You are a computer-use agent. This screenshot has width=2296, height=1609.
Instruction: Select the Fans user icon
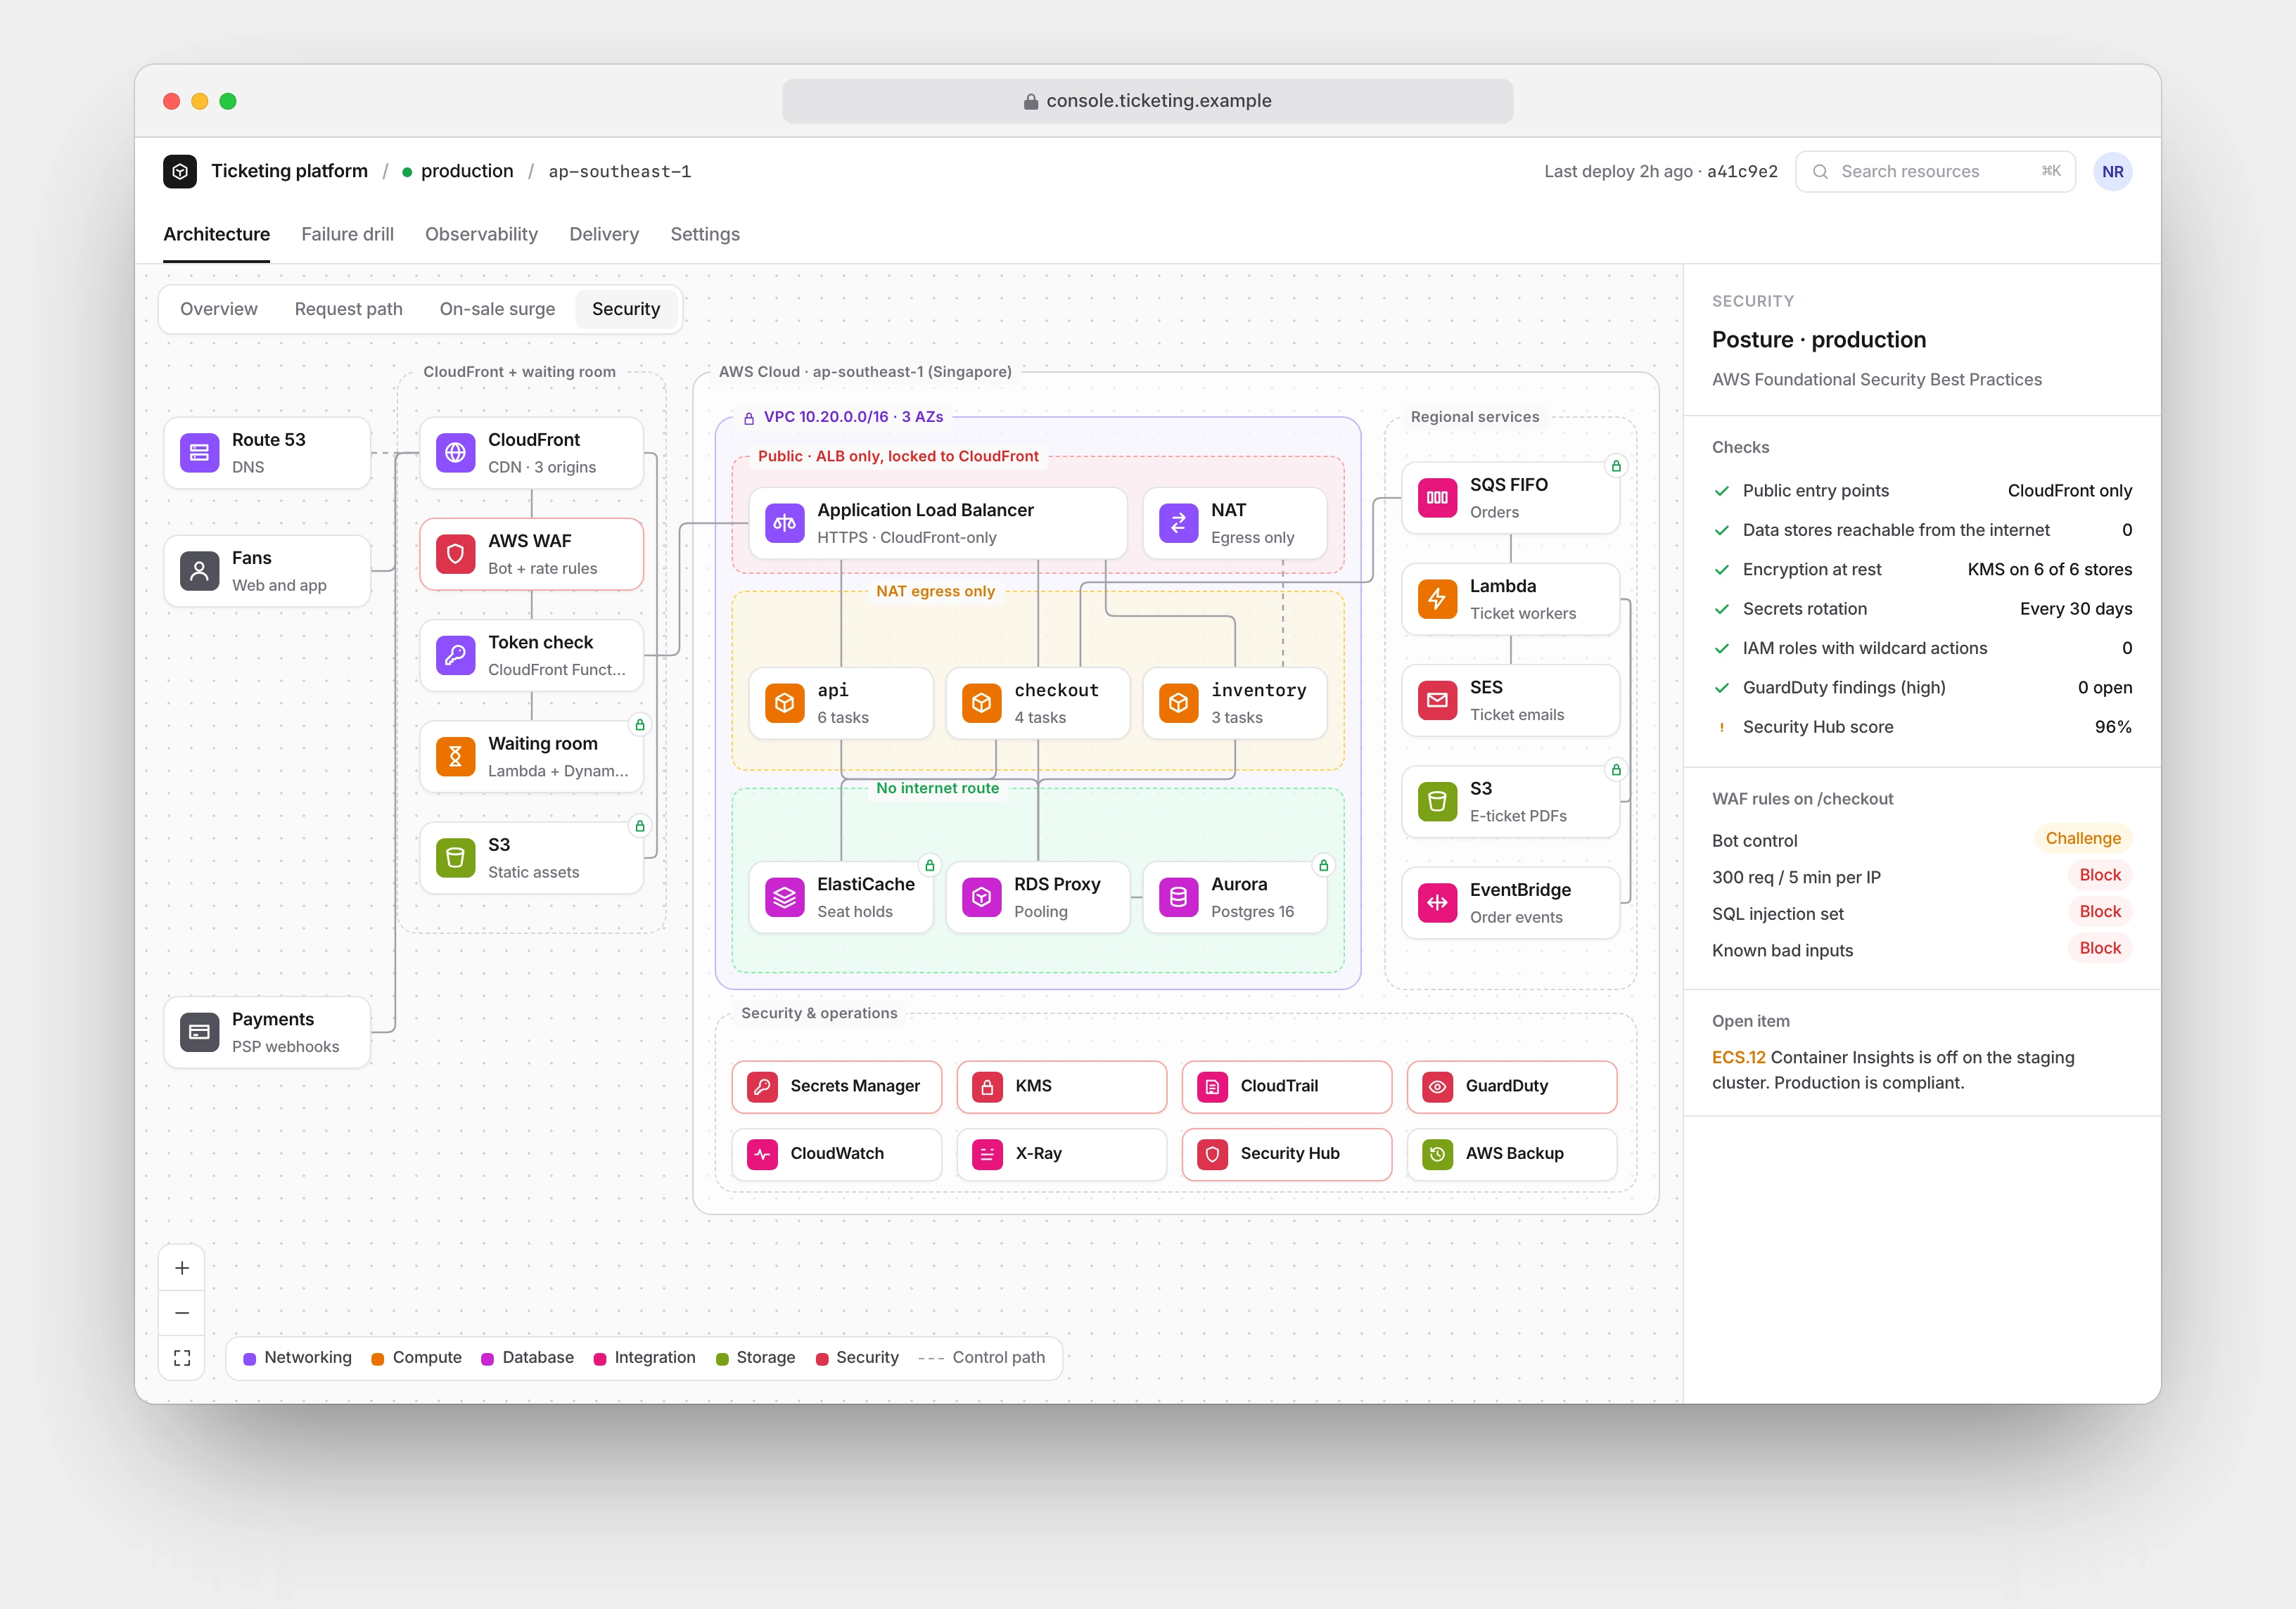click(x=199, y=570)
